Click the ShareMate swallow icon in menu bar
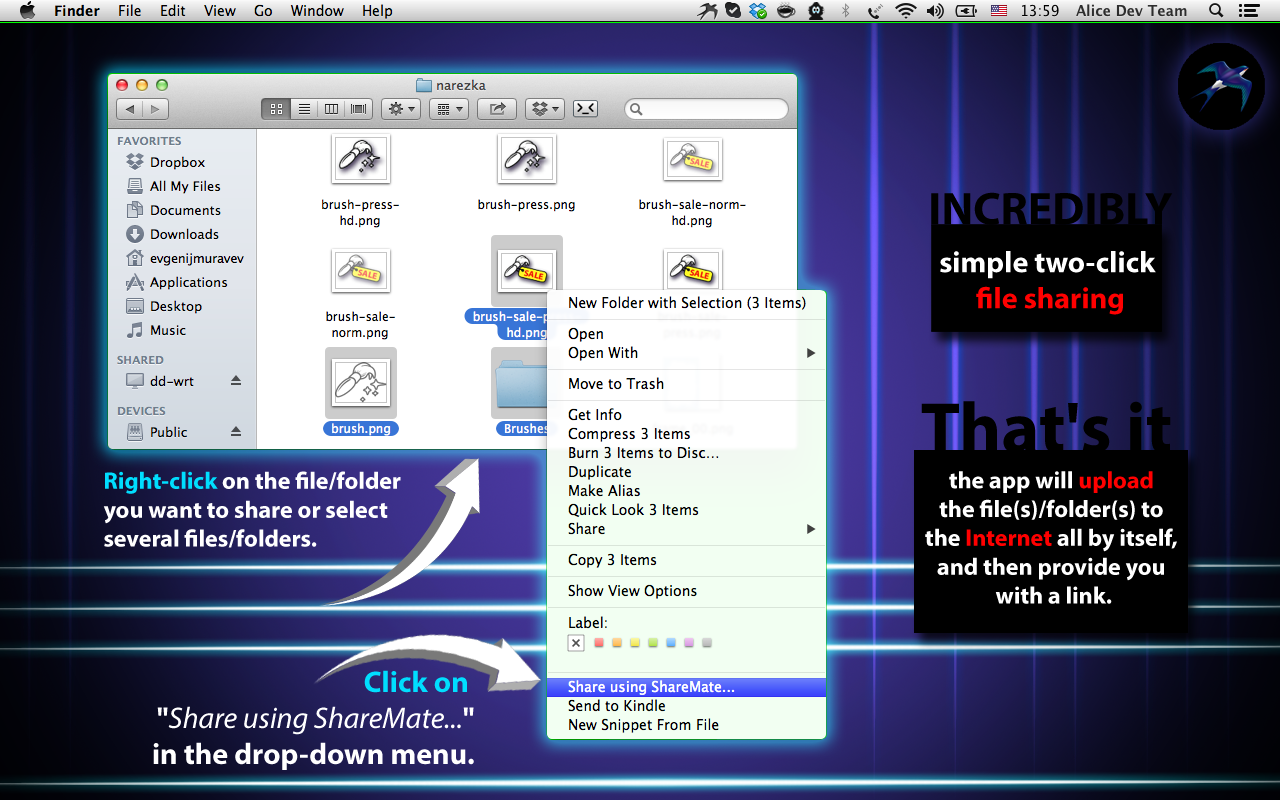The width and height of the screenshot is (1280, 800). click(709, 11)
